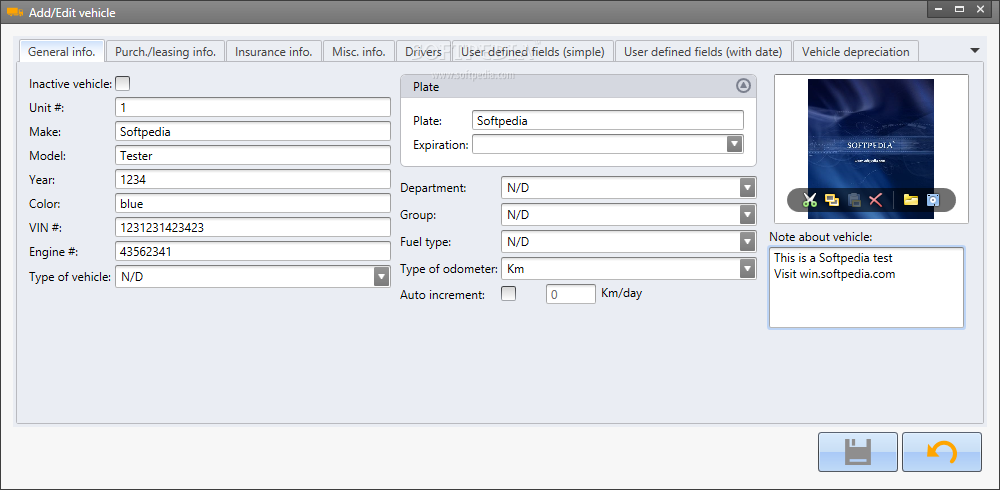Image resolution: width=1000 pixels, height=490 pixels.
Task: Collapse the Plate panel using circle arrow
Action: 743,85
